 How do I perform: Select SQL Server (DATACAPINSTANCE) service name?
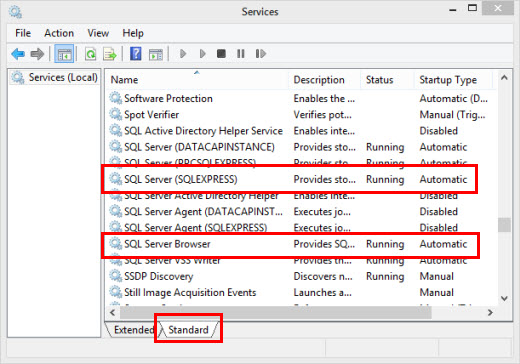199,147
